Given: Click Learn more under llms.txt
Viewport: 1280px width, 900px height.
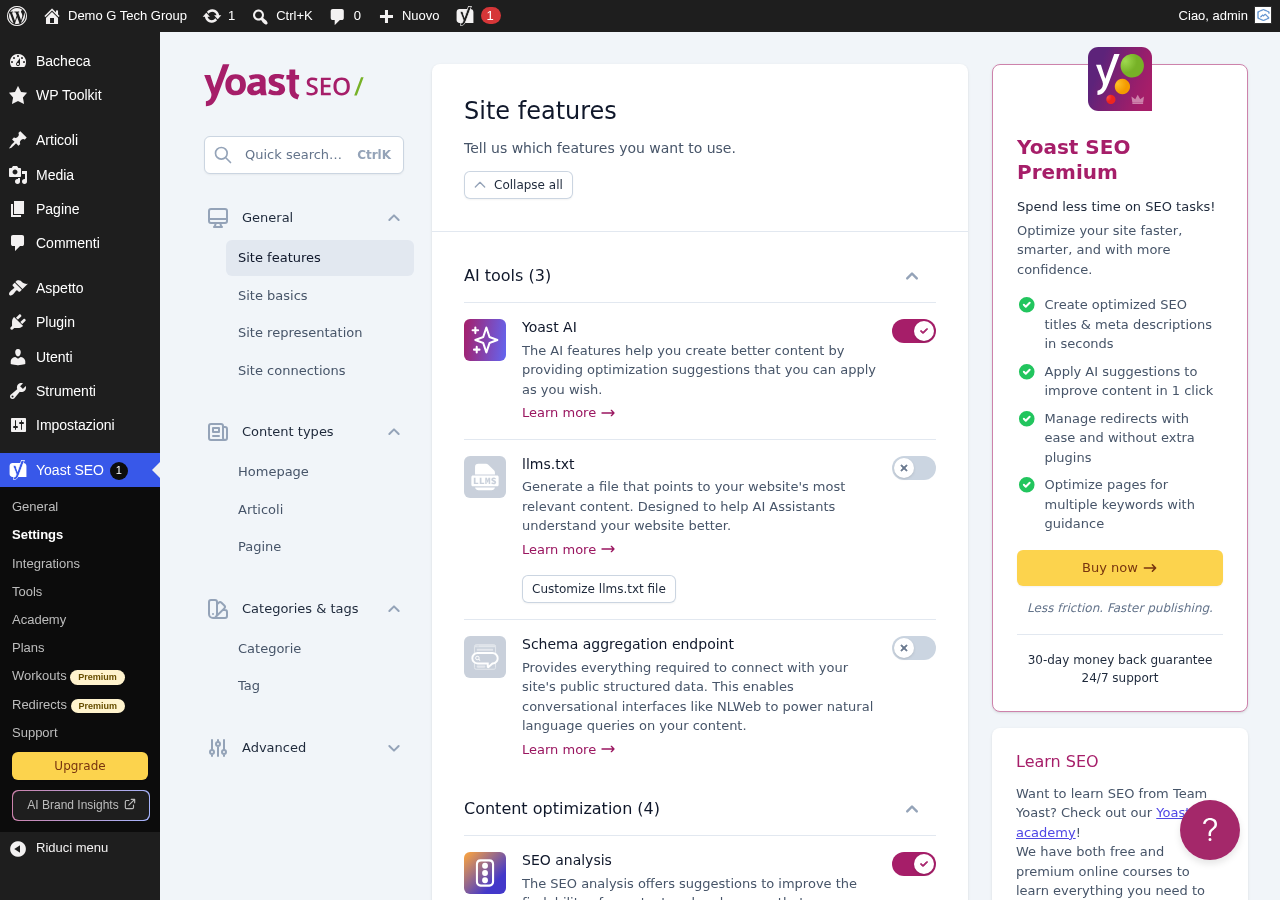Looking at the screenshot, I should (568, 550).
